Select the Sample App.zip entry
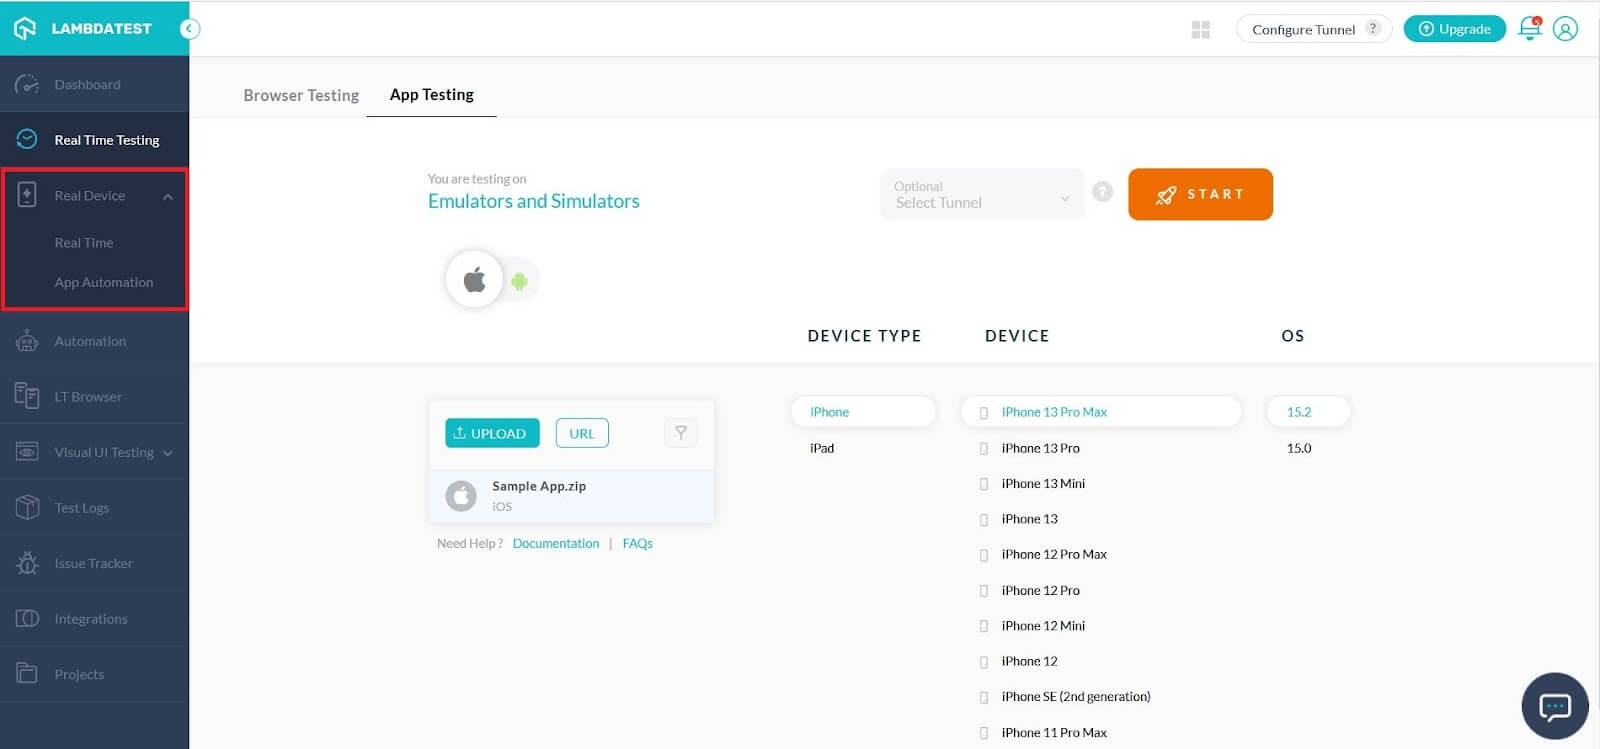The image size is (1600, 749). click(572, 496)
